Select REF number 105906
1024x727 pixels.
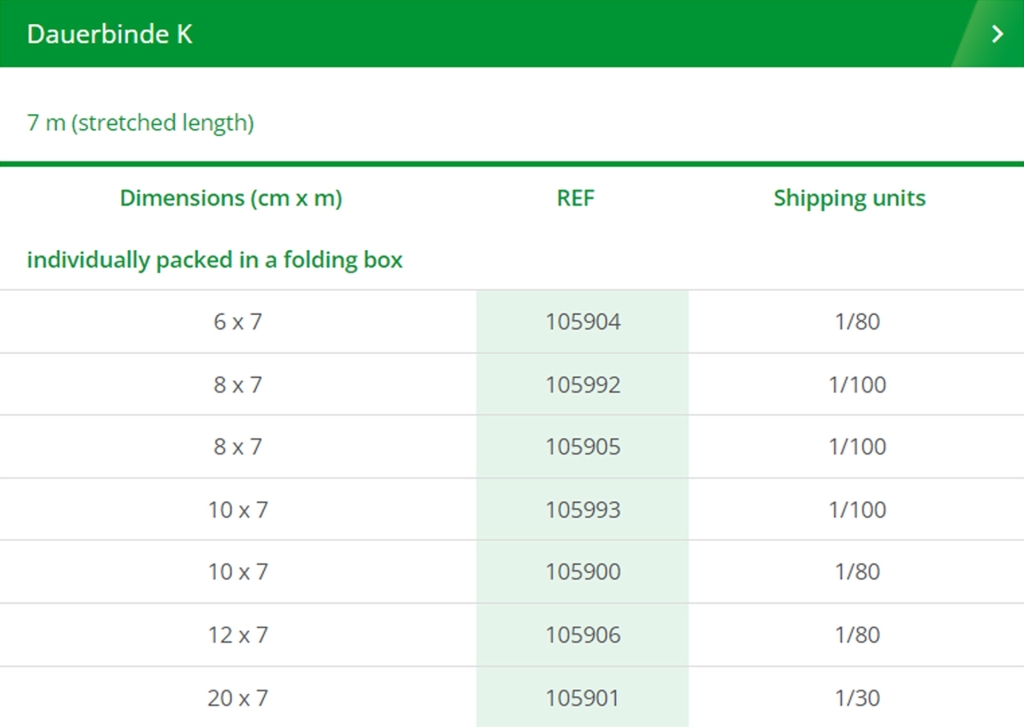[583, 635]
